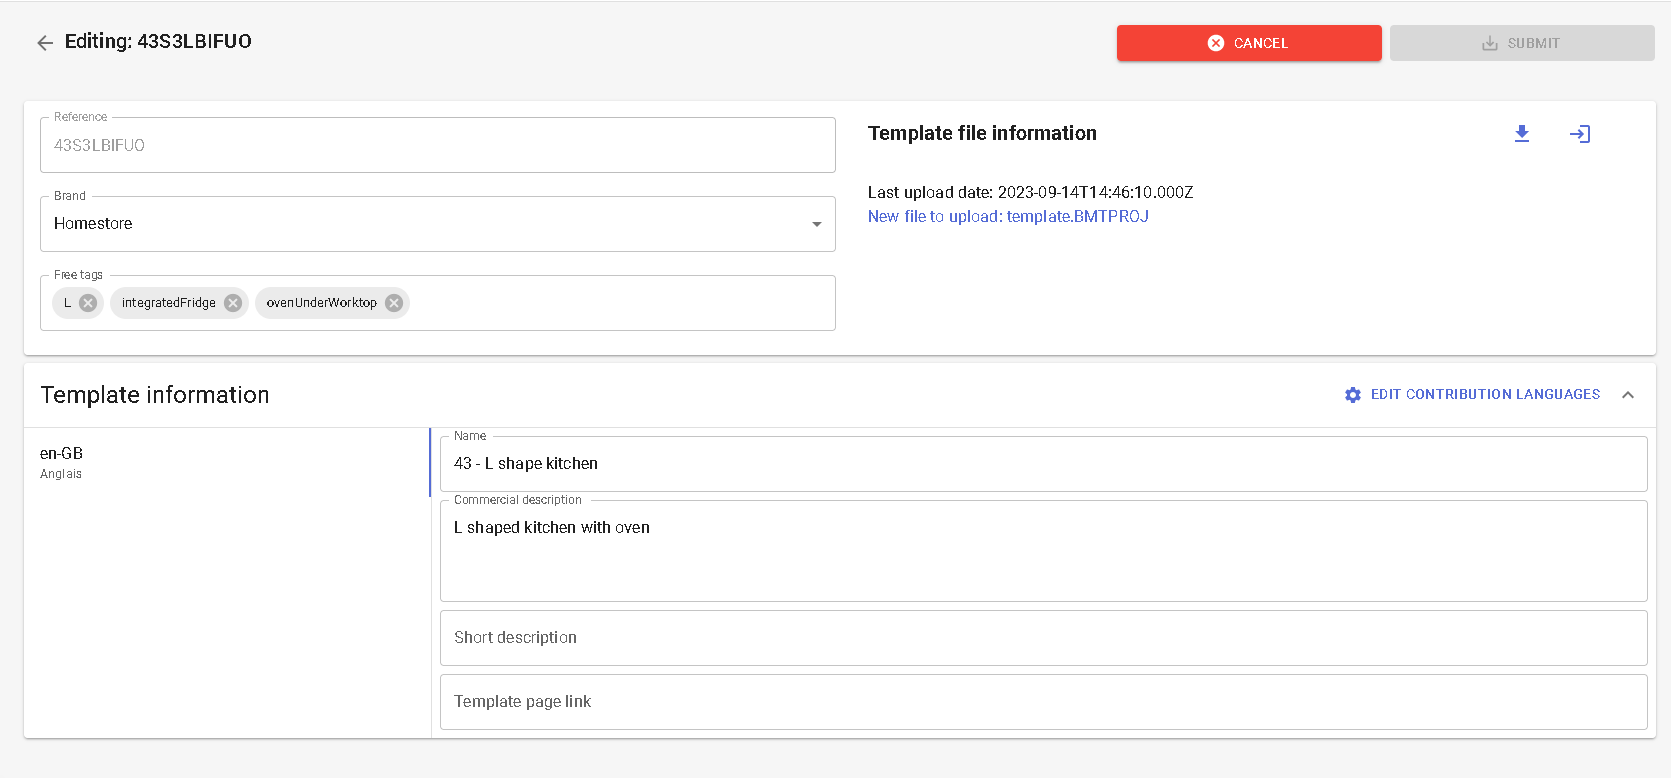Click the cancel X icon in CANCEL button
Image resolution: width=1671 pixels, height=778 pixels.
click(1216, 43)
